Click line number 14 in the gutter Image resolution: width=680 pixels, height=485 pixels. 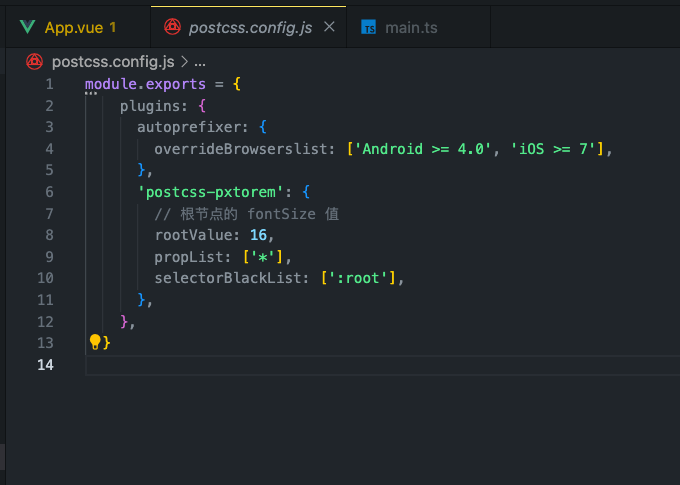point(45,365)
